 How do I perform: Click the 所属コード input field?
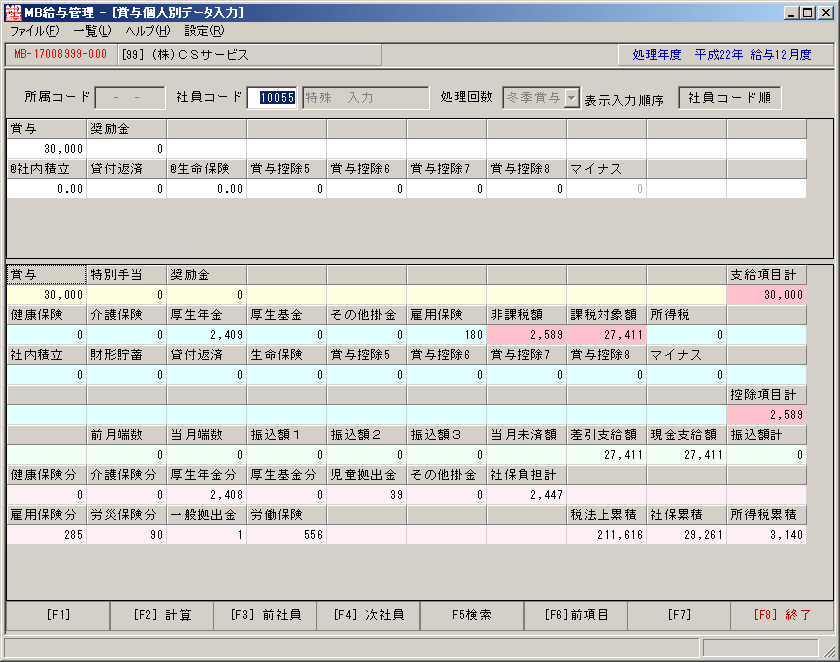pyautogui.click(x=130, y=98)
